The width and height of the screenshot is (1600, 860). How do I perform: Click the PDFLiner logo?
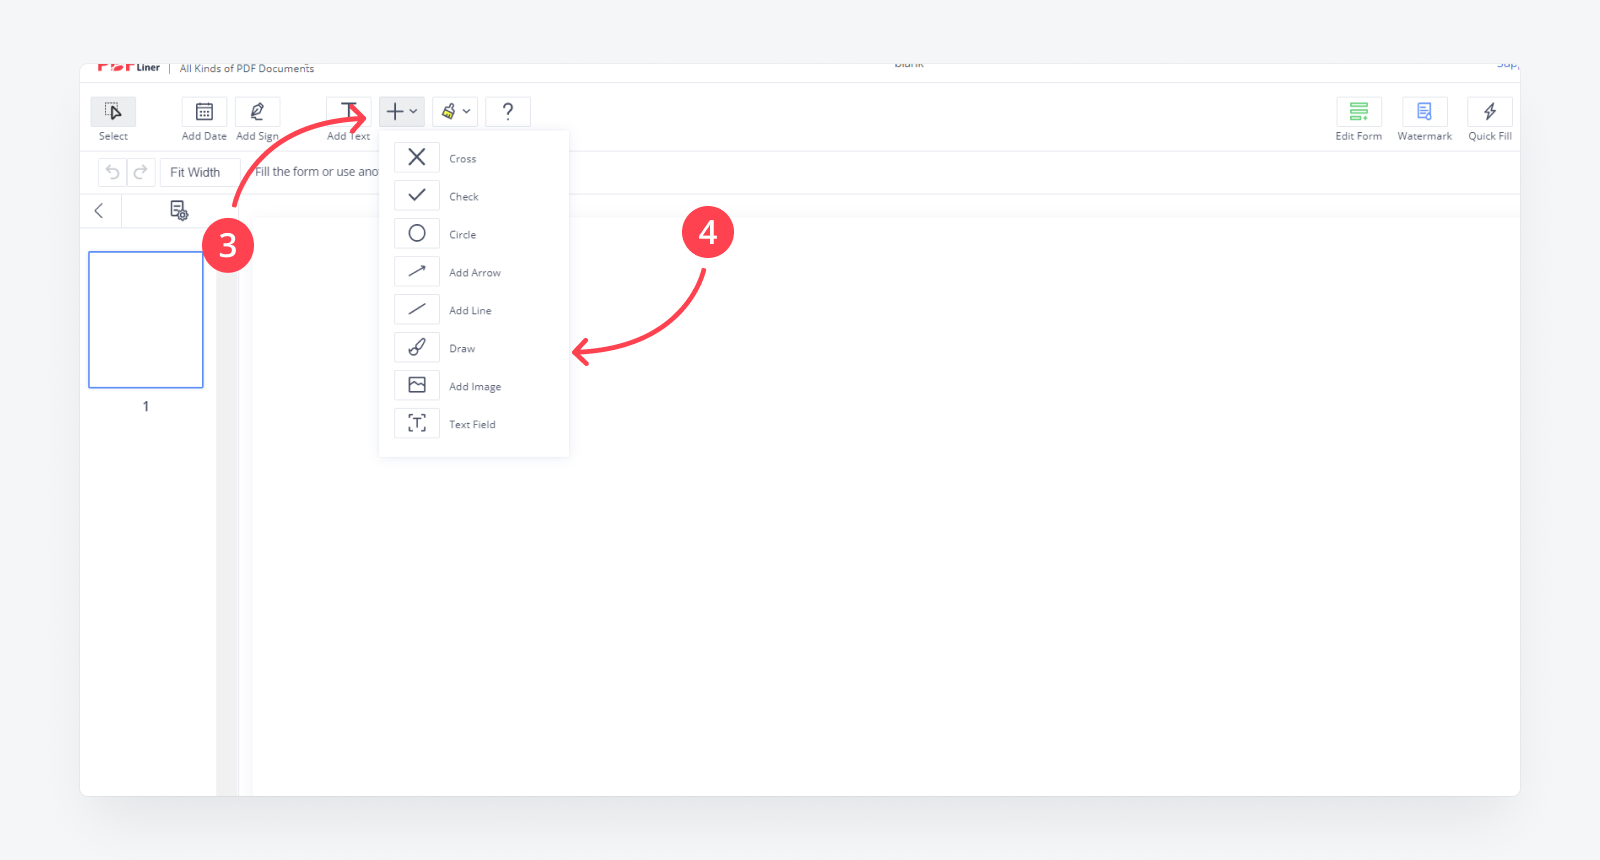pyautogui.click(x=129, y=68)
